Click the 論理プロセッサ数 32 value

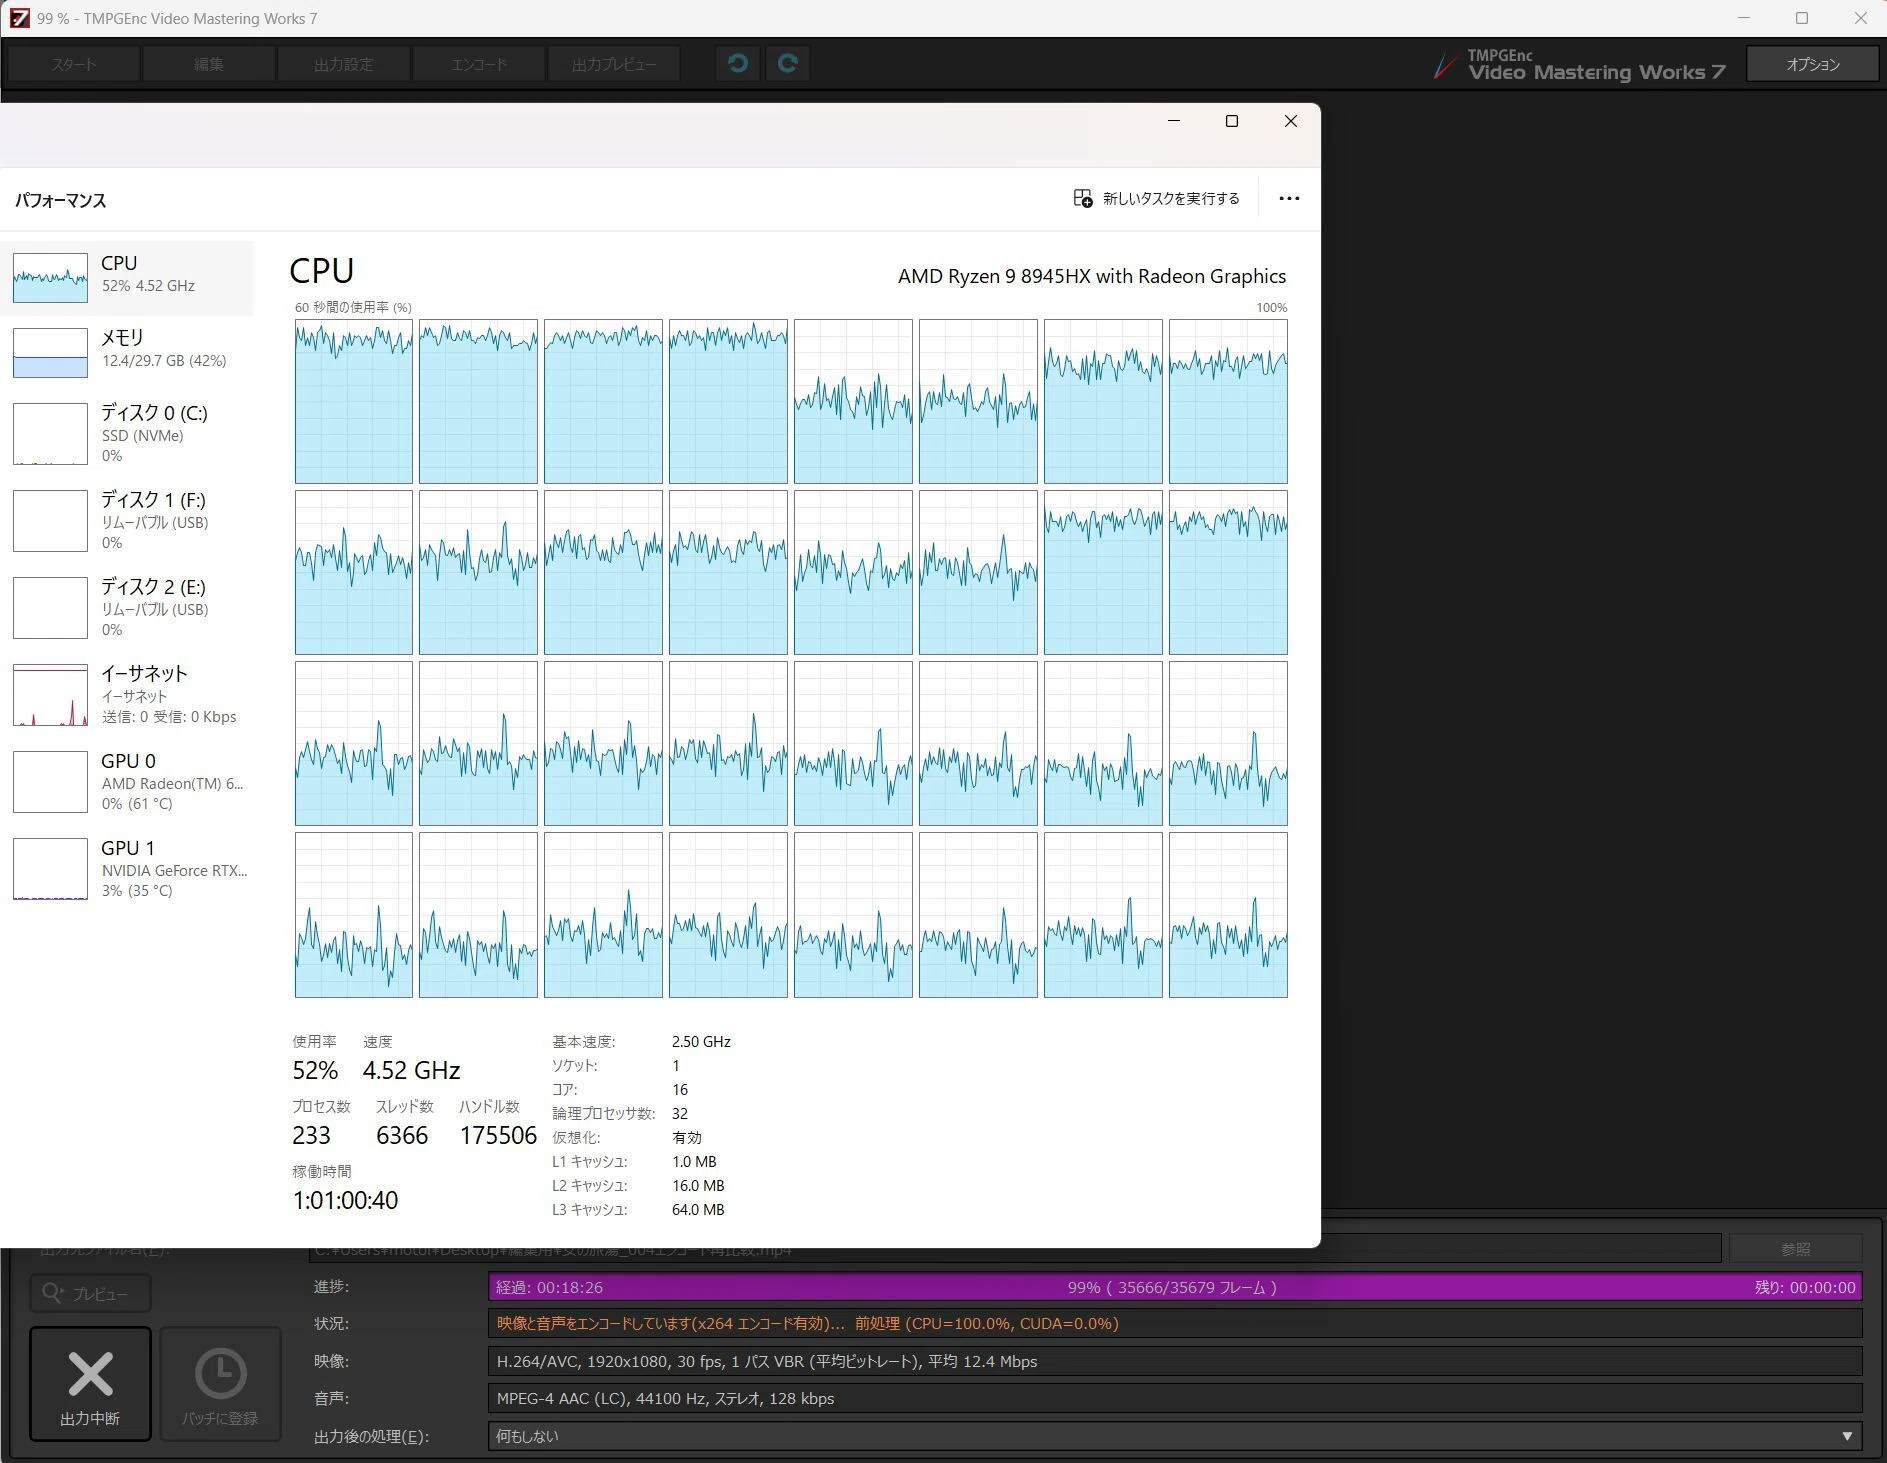point(680,1113)
